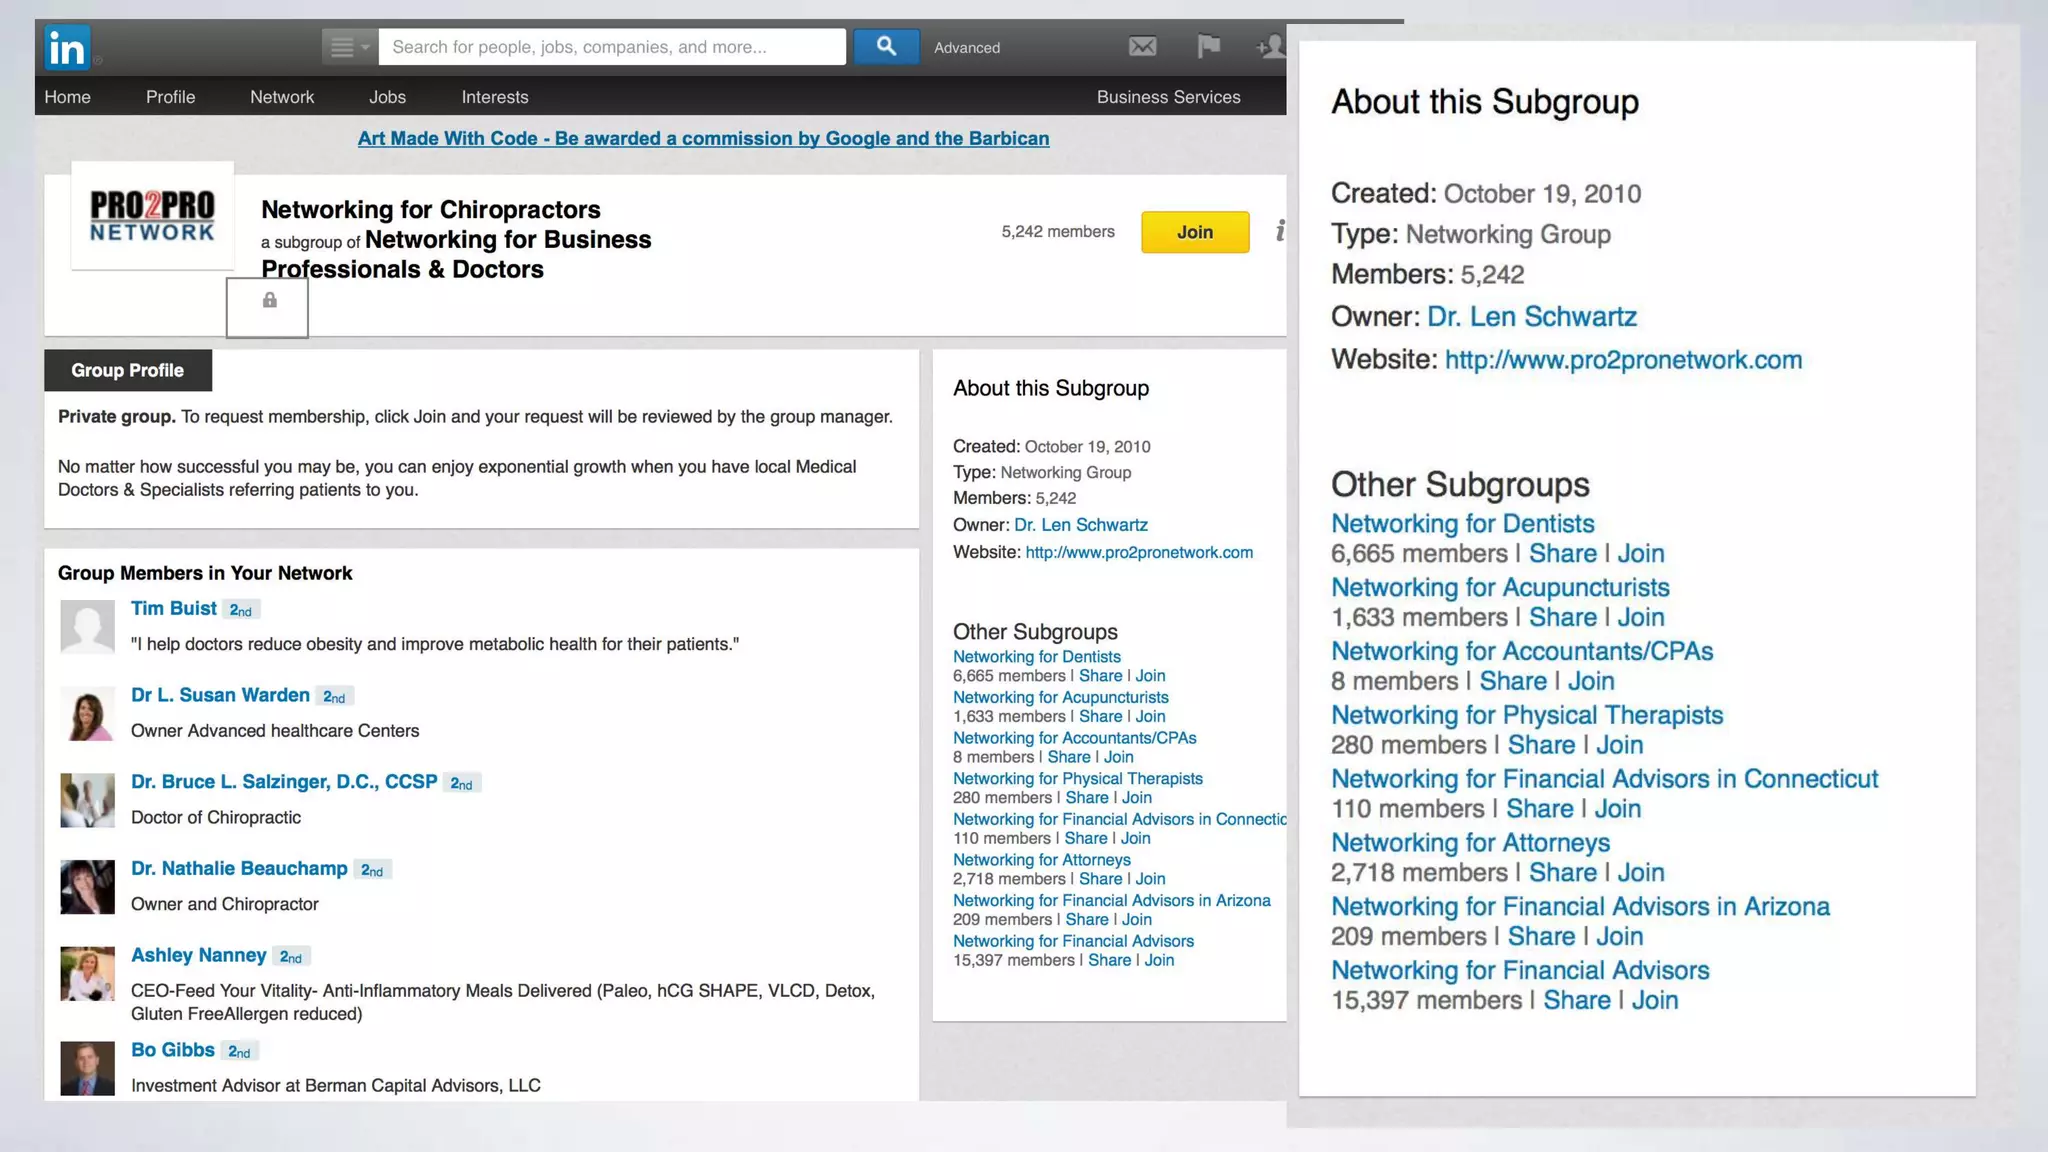
Task: Open the Art Made With Code ad link
Action: pyautogui.click(x=703, y=139)
